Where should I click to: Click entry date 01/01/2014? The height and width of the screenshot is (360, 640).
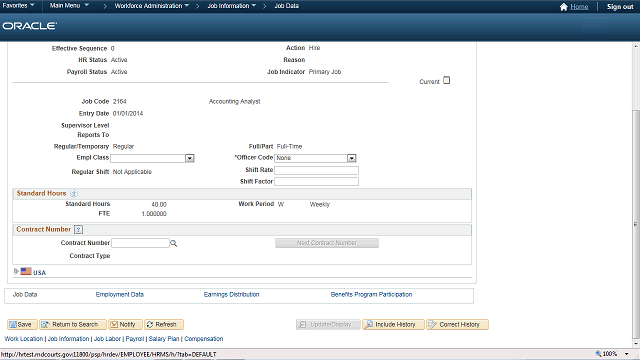(128, 113)
